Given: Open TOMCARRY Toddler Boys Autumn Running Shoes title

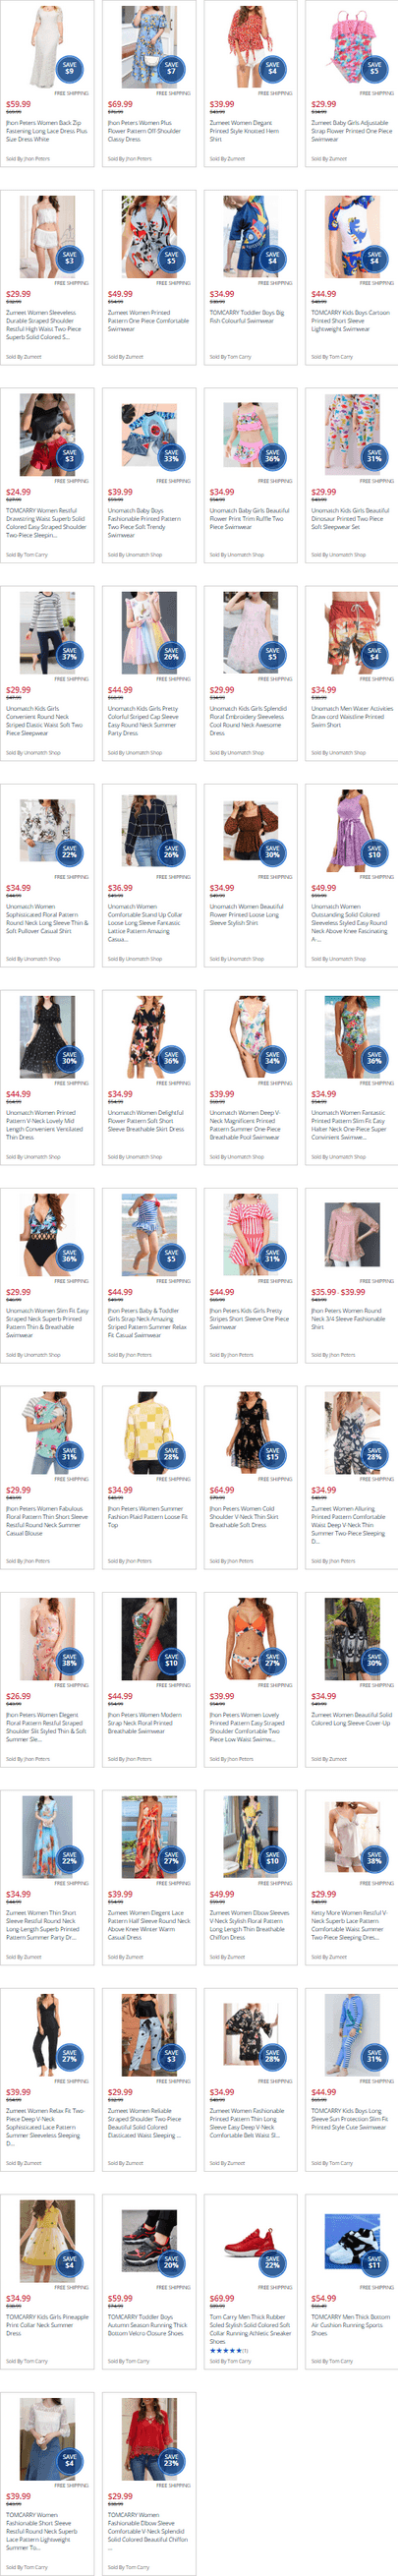Looking at the screenshot, I should tap(148, 2325).
